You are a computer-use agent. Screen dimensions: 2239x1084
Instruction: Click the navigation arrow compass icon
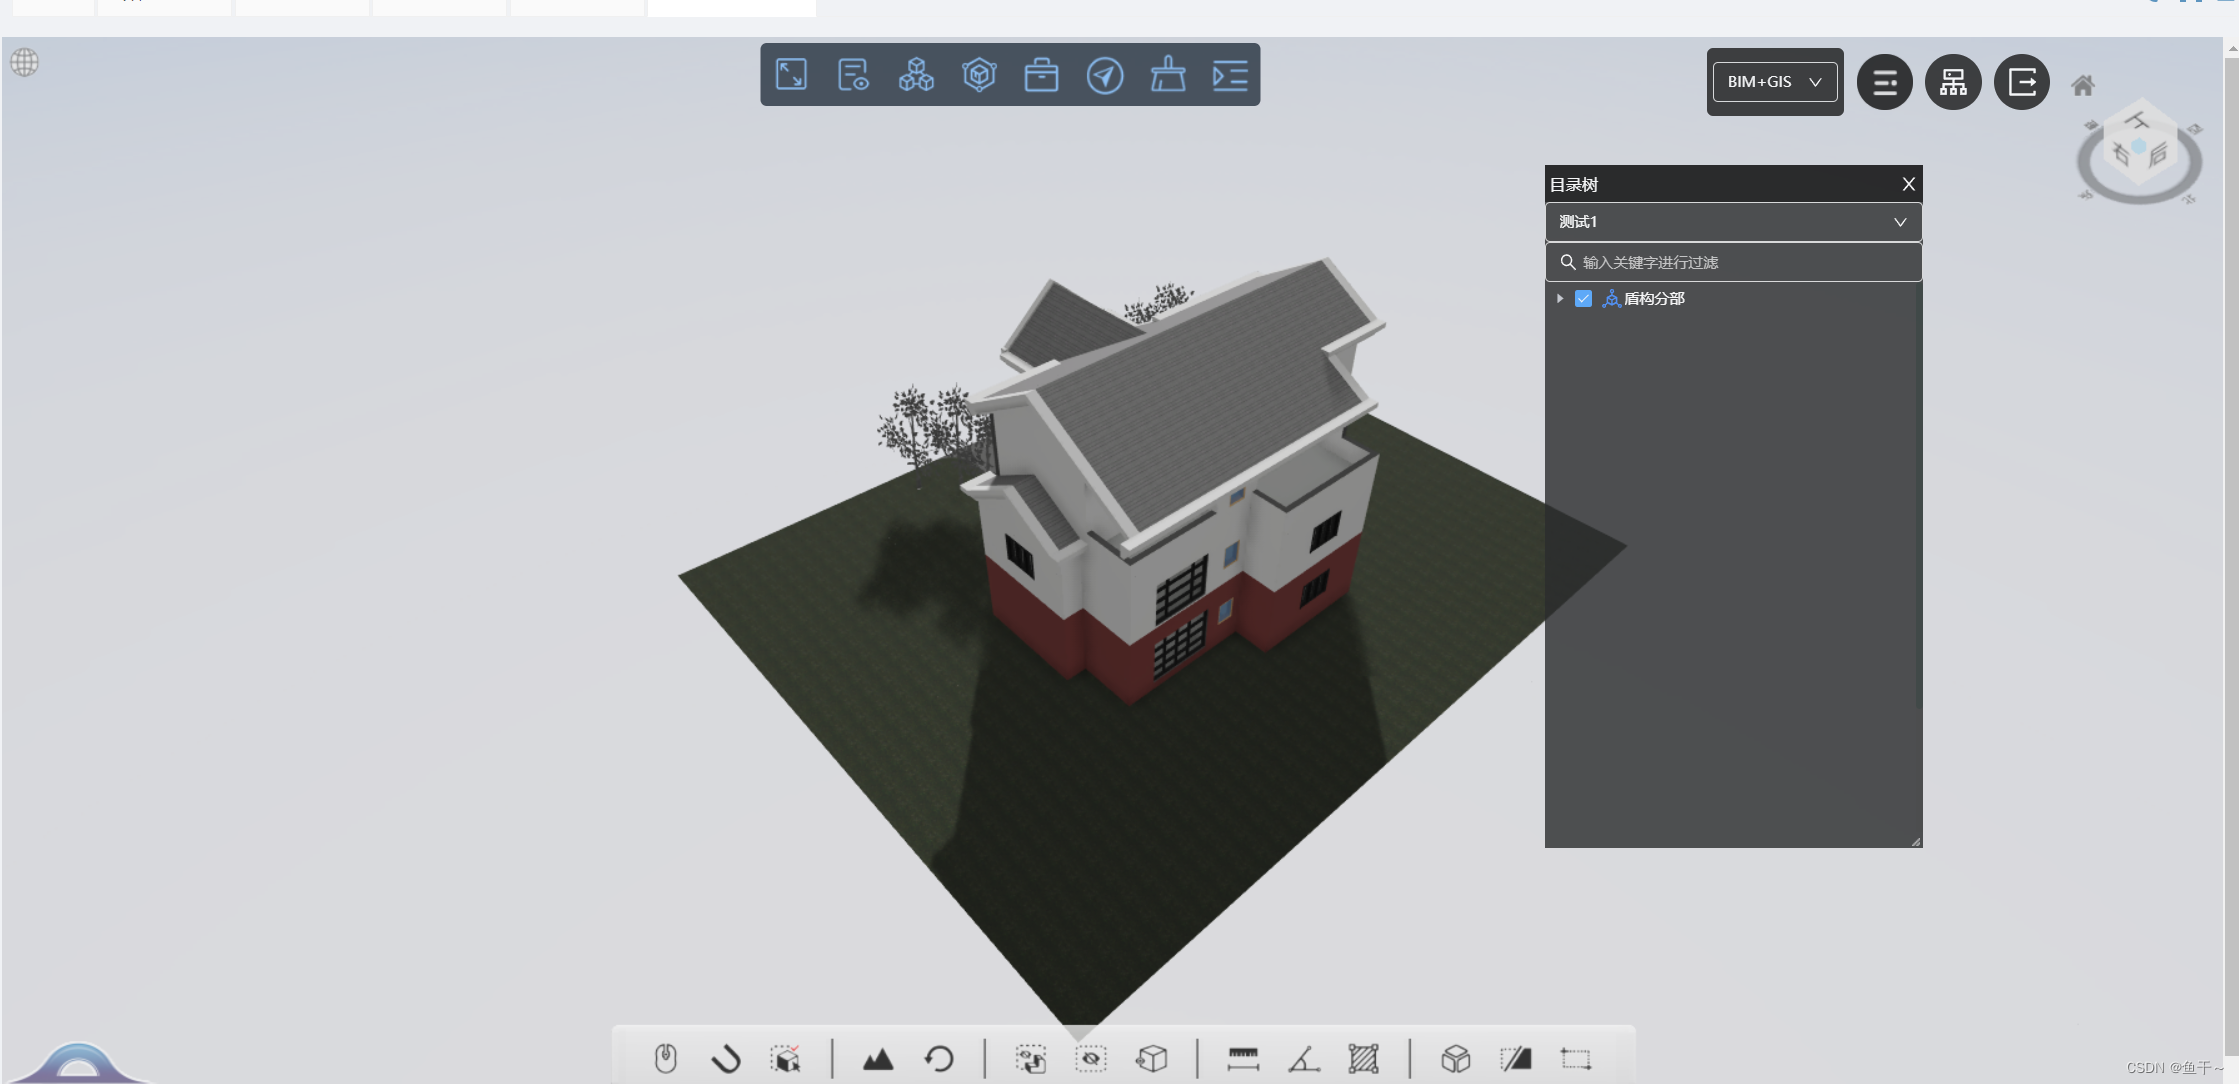tap(1104, 75)
